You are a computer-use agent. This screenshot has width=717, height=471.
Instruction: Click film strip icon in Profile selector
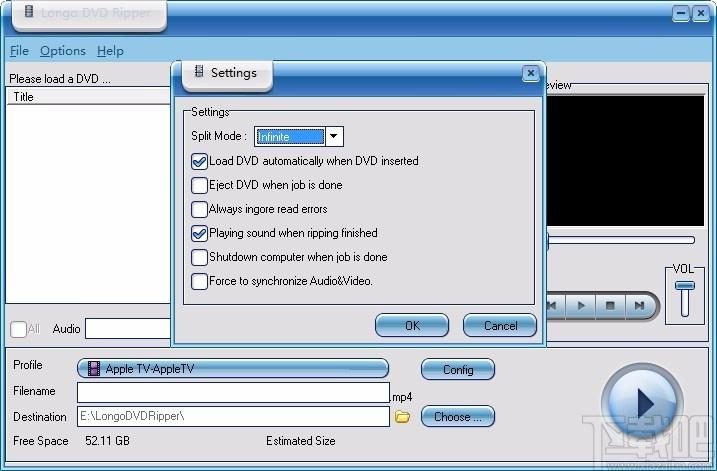[x=94, y=369]
